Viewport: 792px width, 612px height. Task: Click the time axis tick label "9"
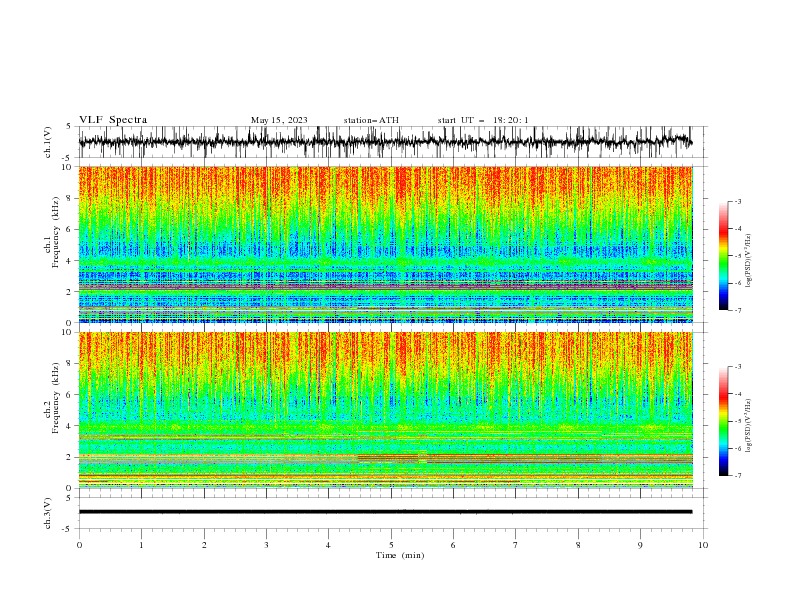[x=640, y=545]
